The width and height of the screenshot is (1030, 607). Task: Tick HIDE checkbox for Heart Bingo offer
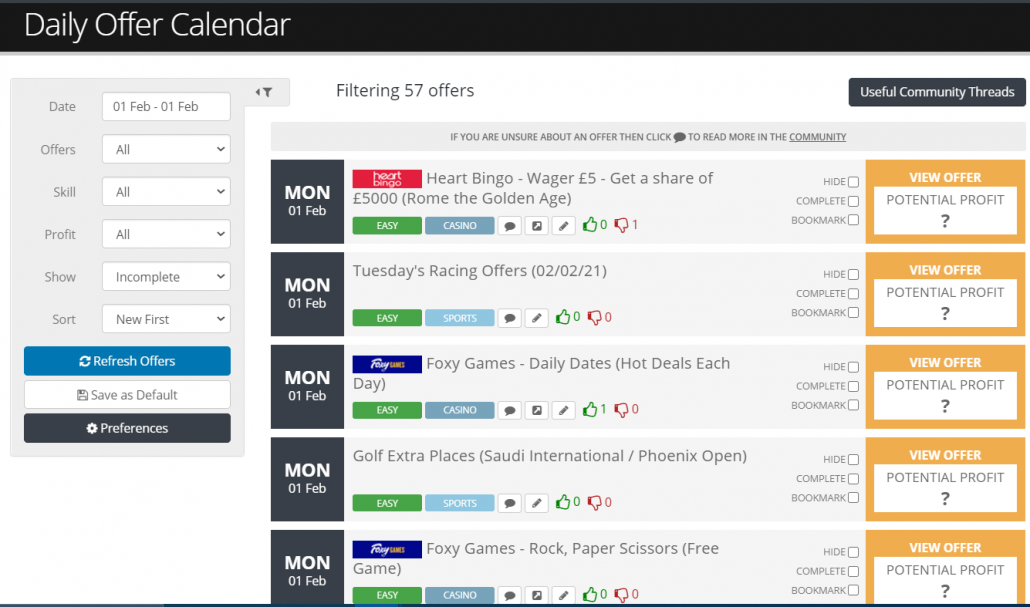[853, 182]
